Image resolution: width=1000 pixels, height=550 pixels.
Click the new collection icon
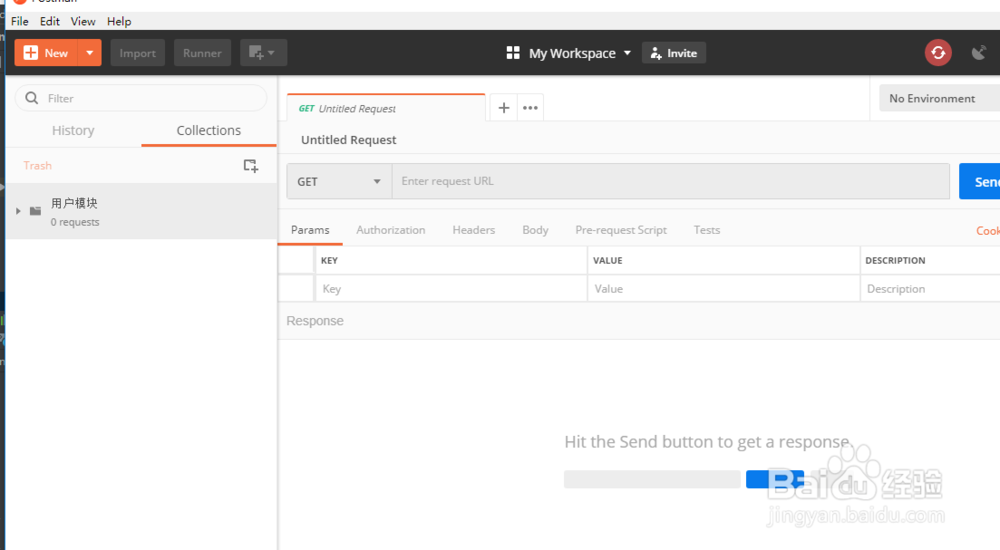click(250, 166)
